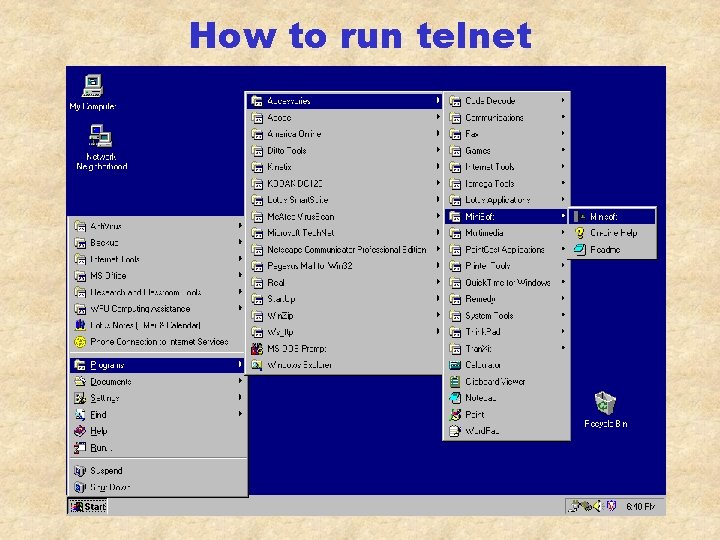This screenshot has width=720, height=540.
Task: Open Multimedia under Accessories
Action: tap(507, 233)
